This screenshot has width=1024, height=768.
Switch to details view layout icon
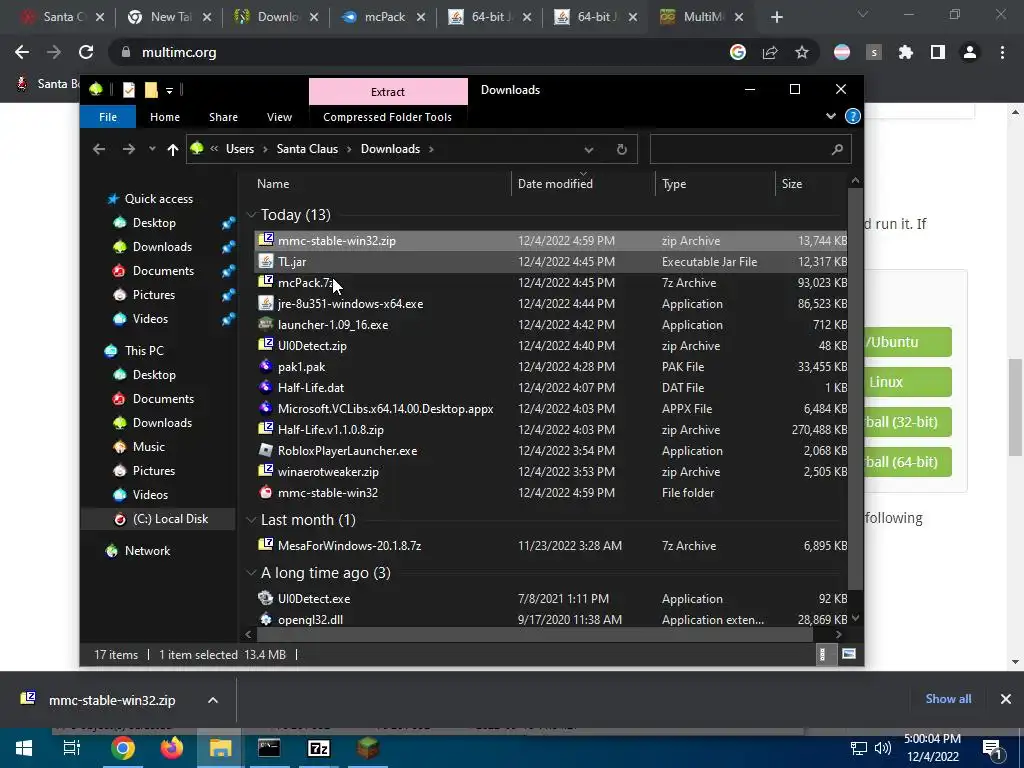click(822, 654)
